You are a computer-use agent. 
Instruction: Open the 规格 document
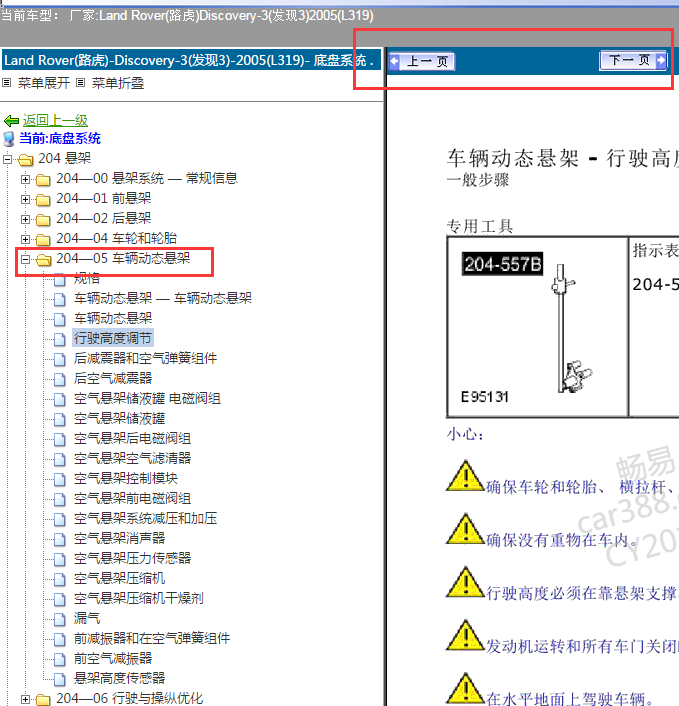[87, 278]
